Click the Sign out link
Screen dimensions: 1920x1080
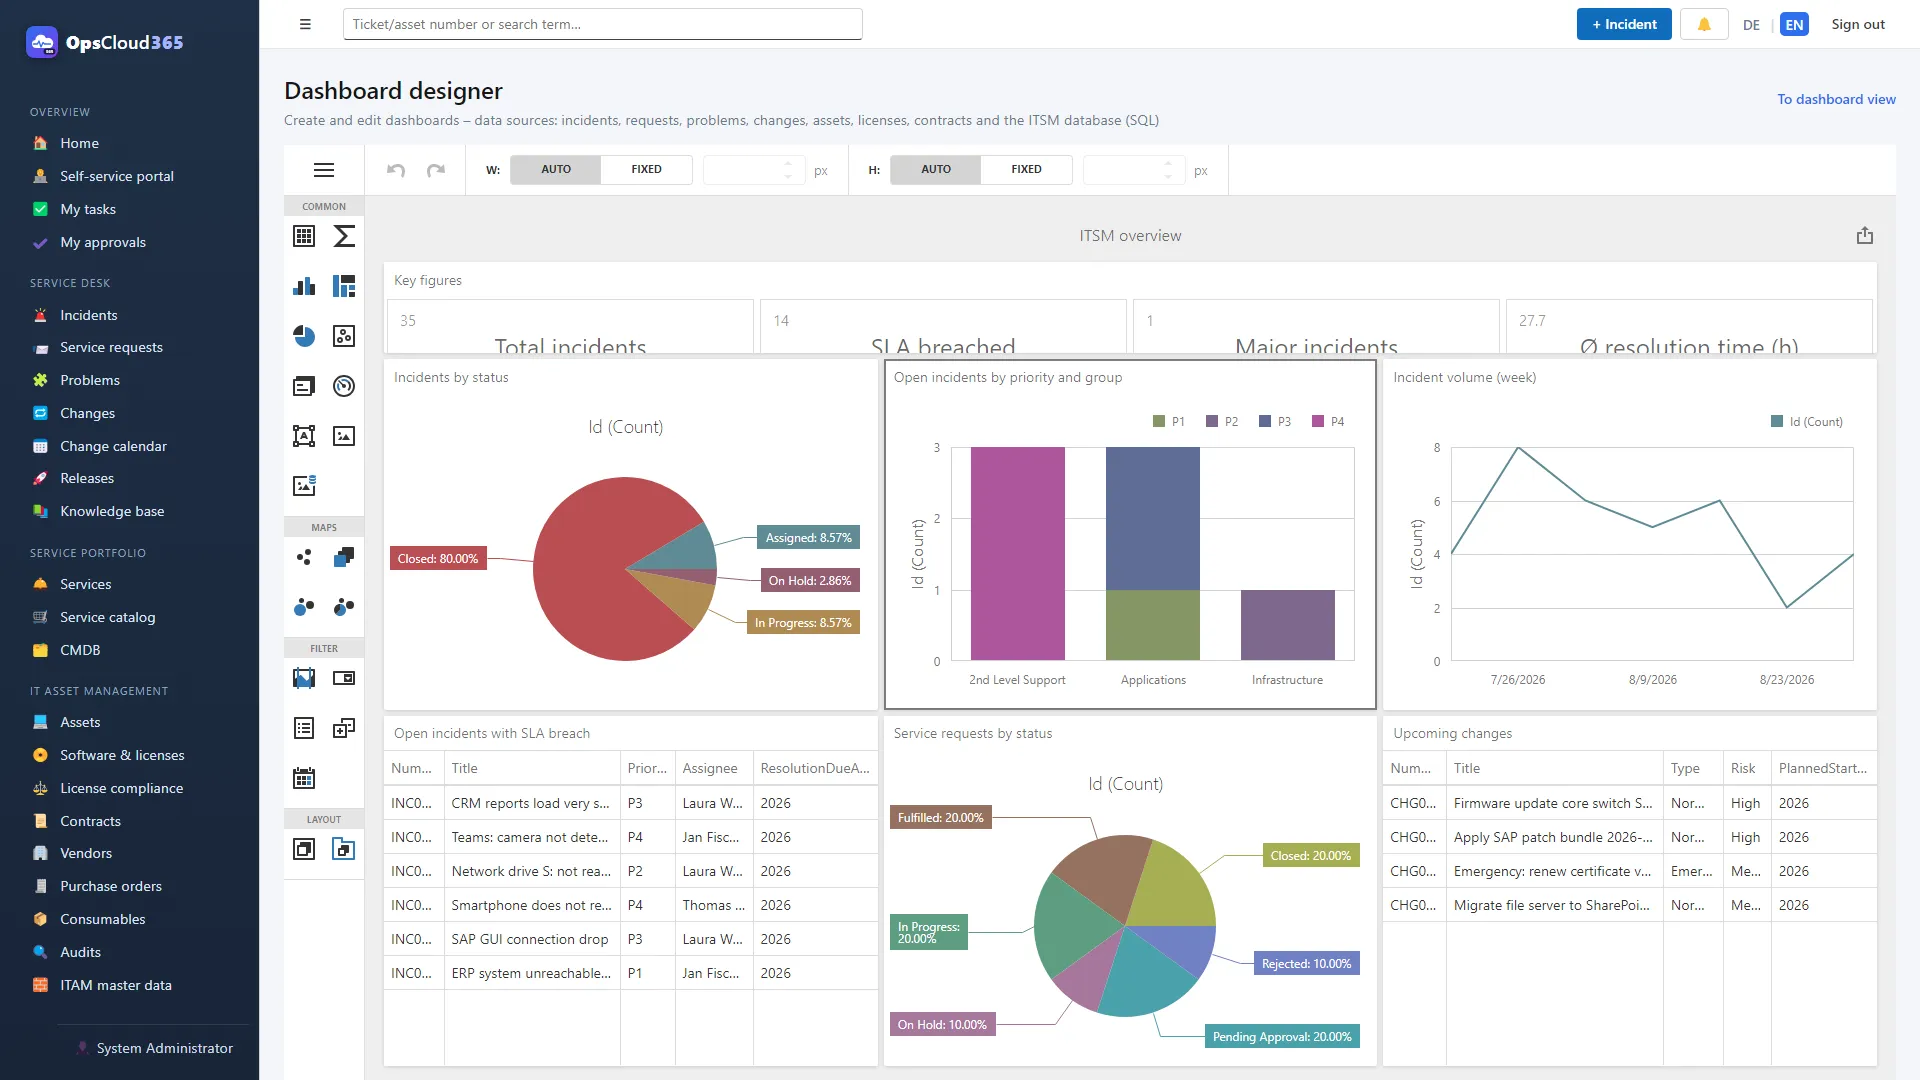pos(1858,25)
